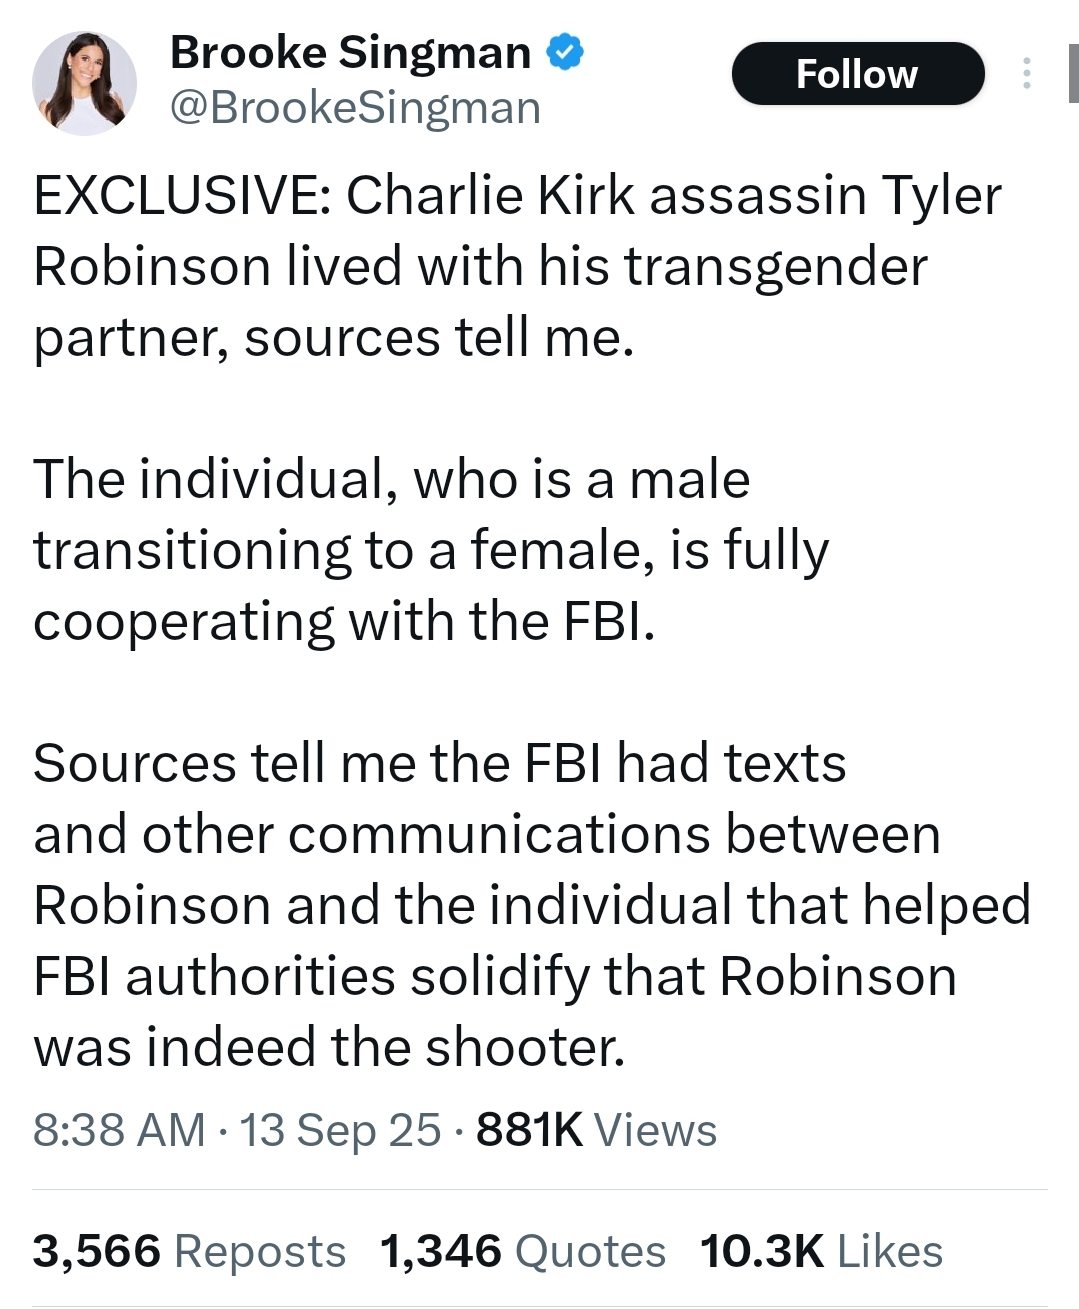Click the 881K Views count
Viewport: 1079px width, 1309px height.
tap(596, 1130)
